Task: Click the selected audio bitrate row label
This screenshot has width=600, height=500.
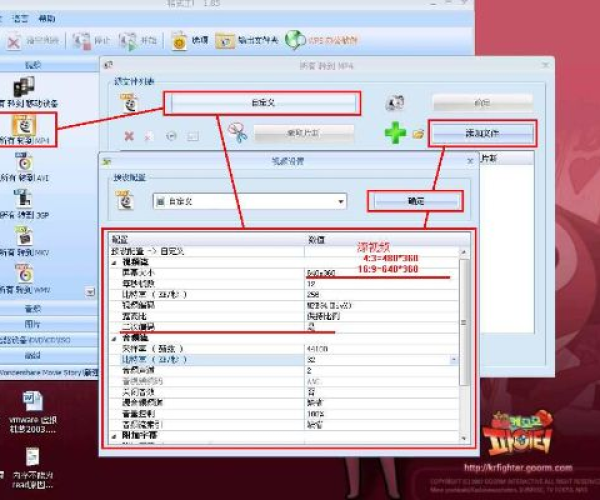Action: pos(154,360)
